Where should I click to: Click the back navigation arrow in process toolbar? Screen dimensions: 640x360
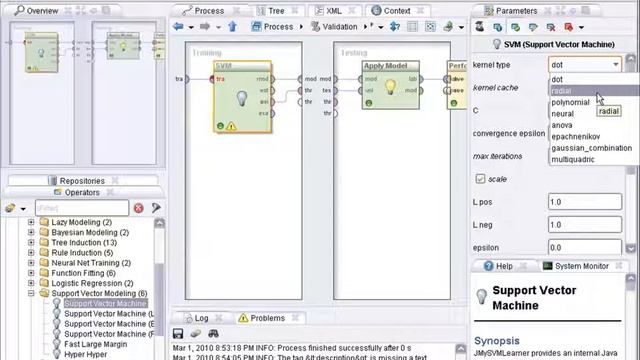tap(178, 27)
